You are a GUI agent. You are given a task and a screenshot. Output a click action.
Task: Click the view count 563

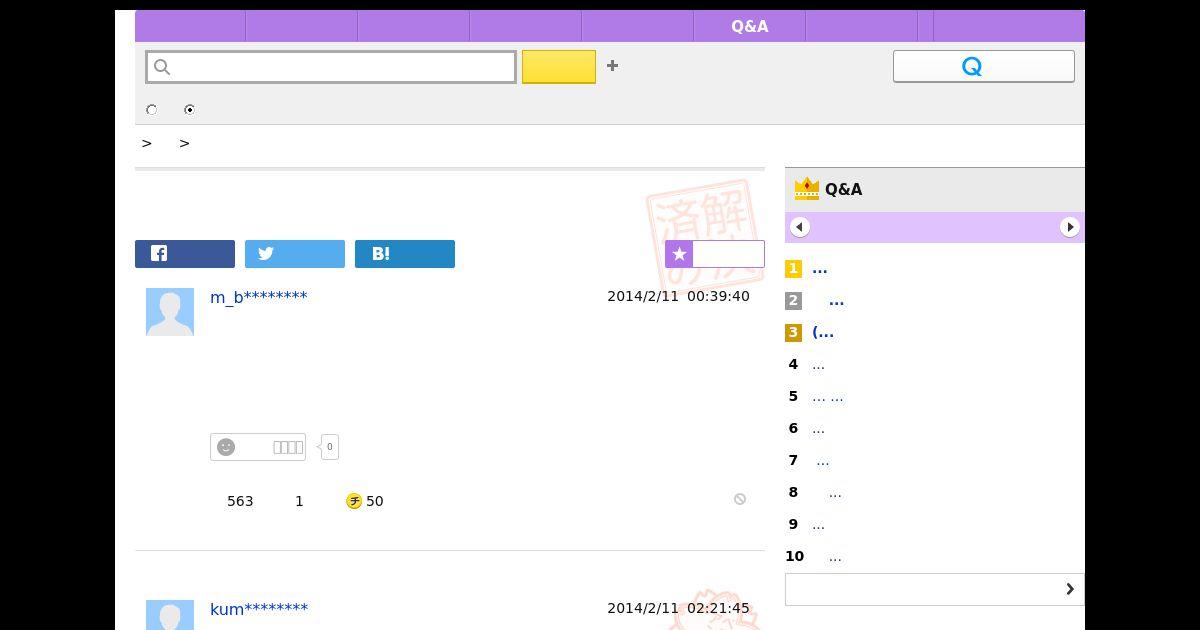(x=240, y=501)
